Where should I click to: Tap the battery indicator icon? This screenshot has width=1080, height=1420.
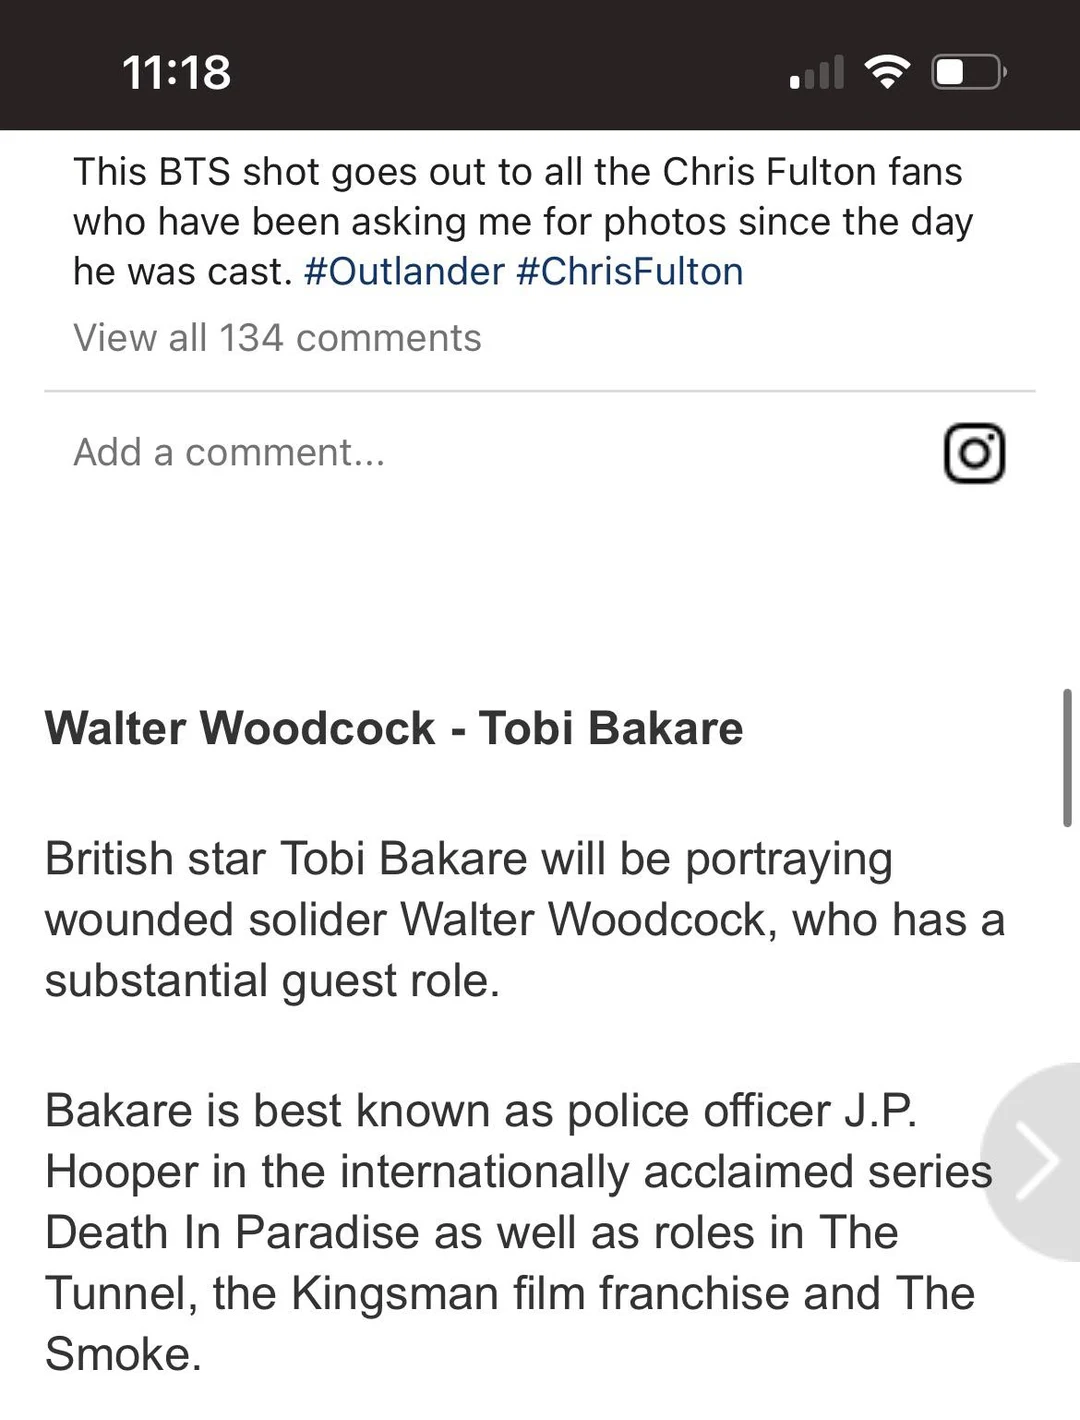click(x=968, y=72)
